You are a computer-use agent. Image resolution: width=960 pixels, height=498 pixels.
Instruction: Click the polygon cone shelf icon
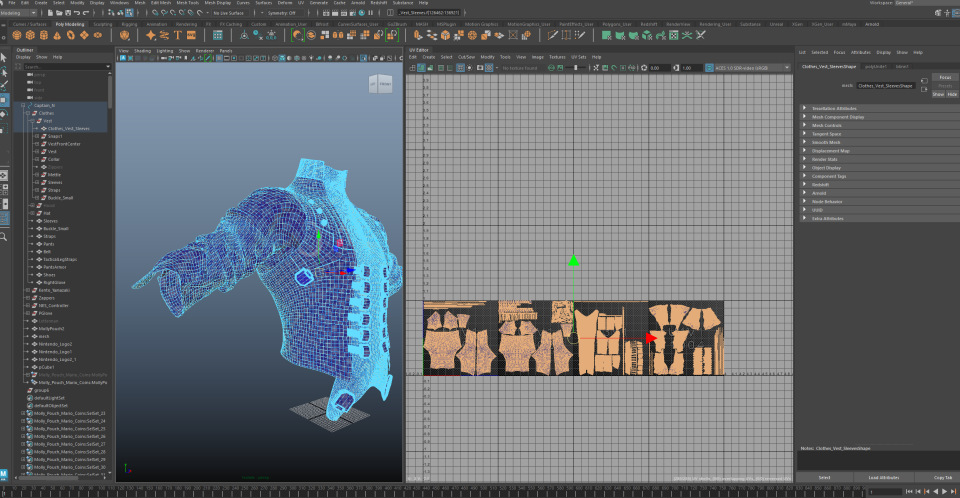click(57, 36)
